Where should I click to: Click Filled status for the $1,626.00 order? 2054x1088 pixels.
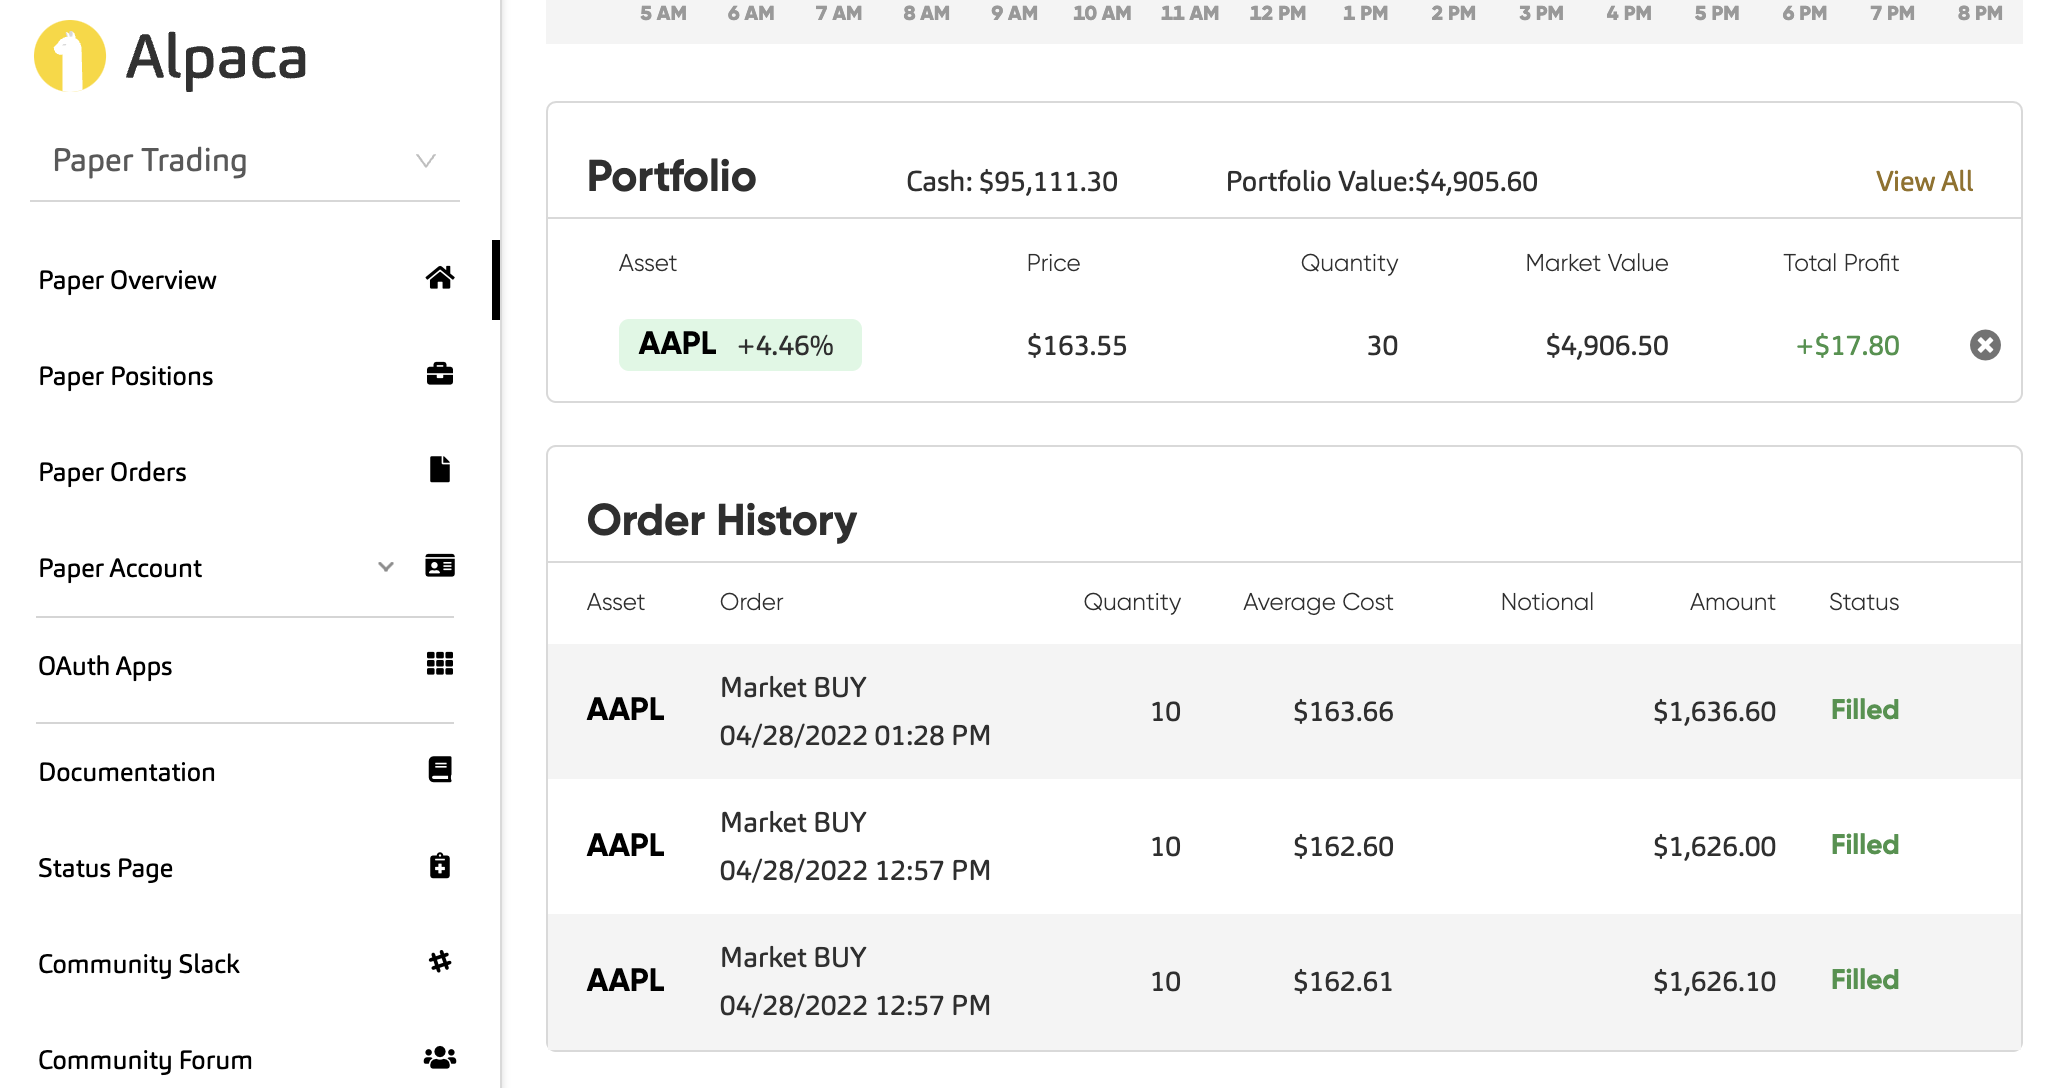pyautogui.click(x=1865, y=845)
